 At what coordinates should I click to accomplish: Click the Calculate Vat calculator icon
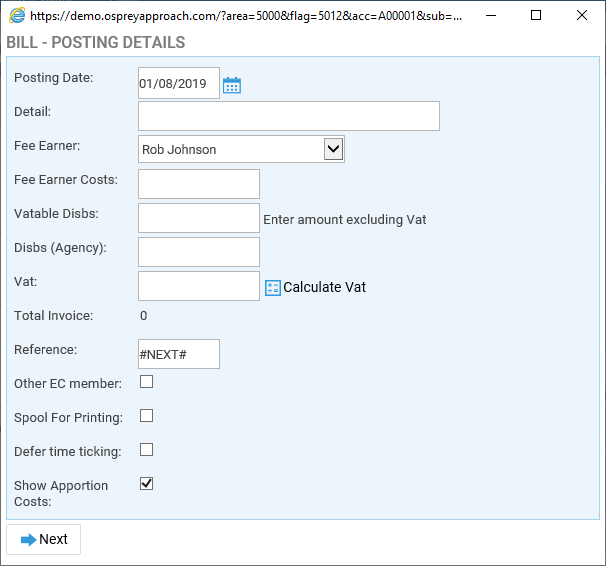(272, 288)
